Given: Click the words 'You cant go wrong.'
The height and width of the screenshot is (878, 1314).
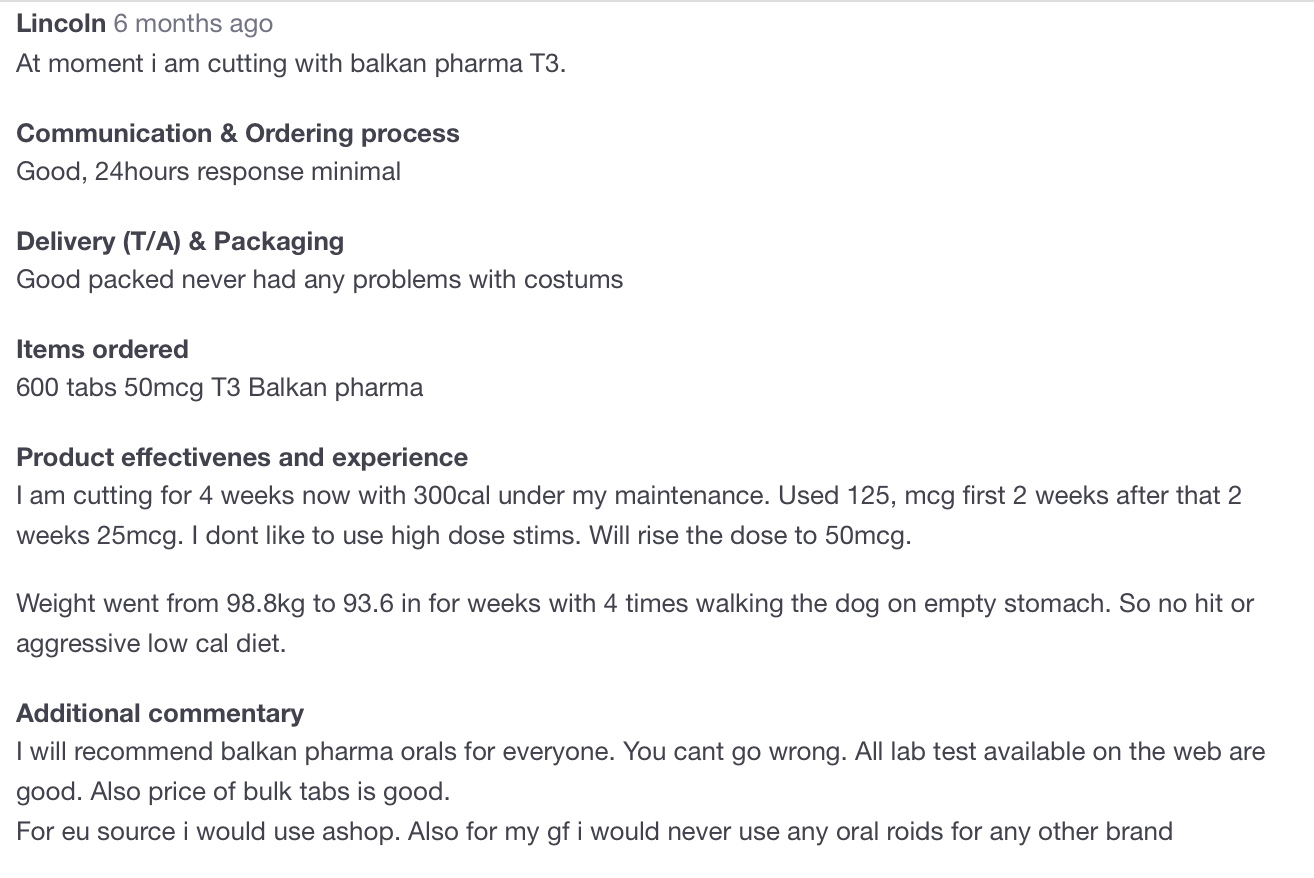Looking at the screenshot, I should [735, 752].
